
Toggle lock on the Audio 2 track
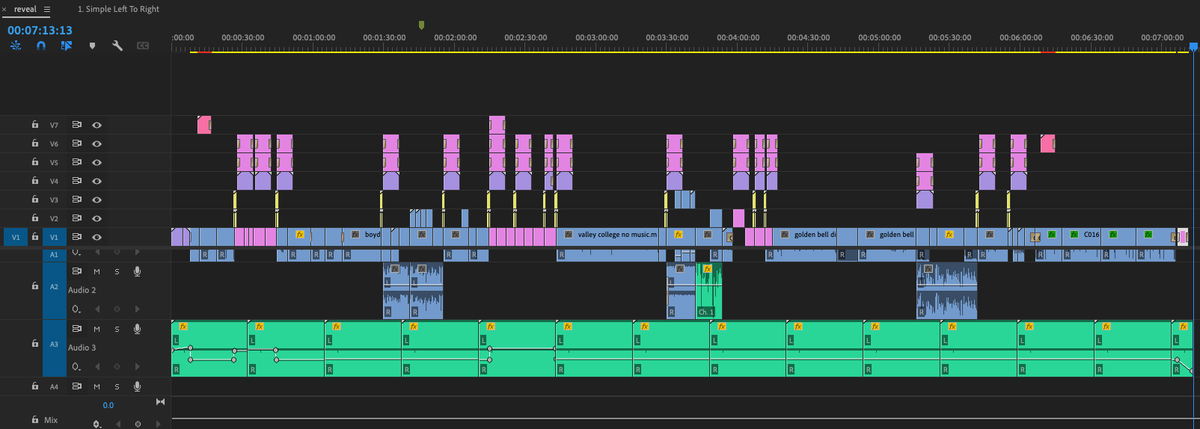[35, 286]
